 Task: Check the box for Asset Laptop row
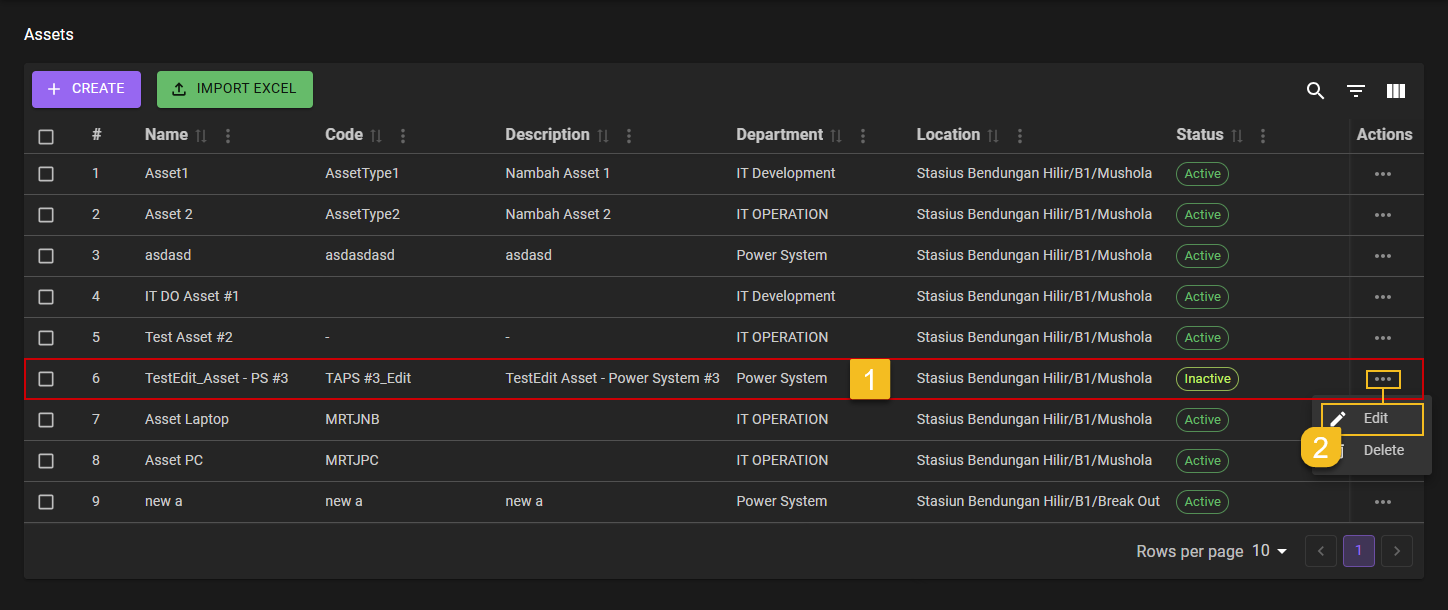pos(46,420)
